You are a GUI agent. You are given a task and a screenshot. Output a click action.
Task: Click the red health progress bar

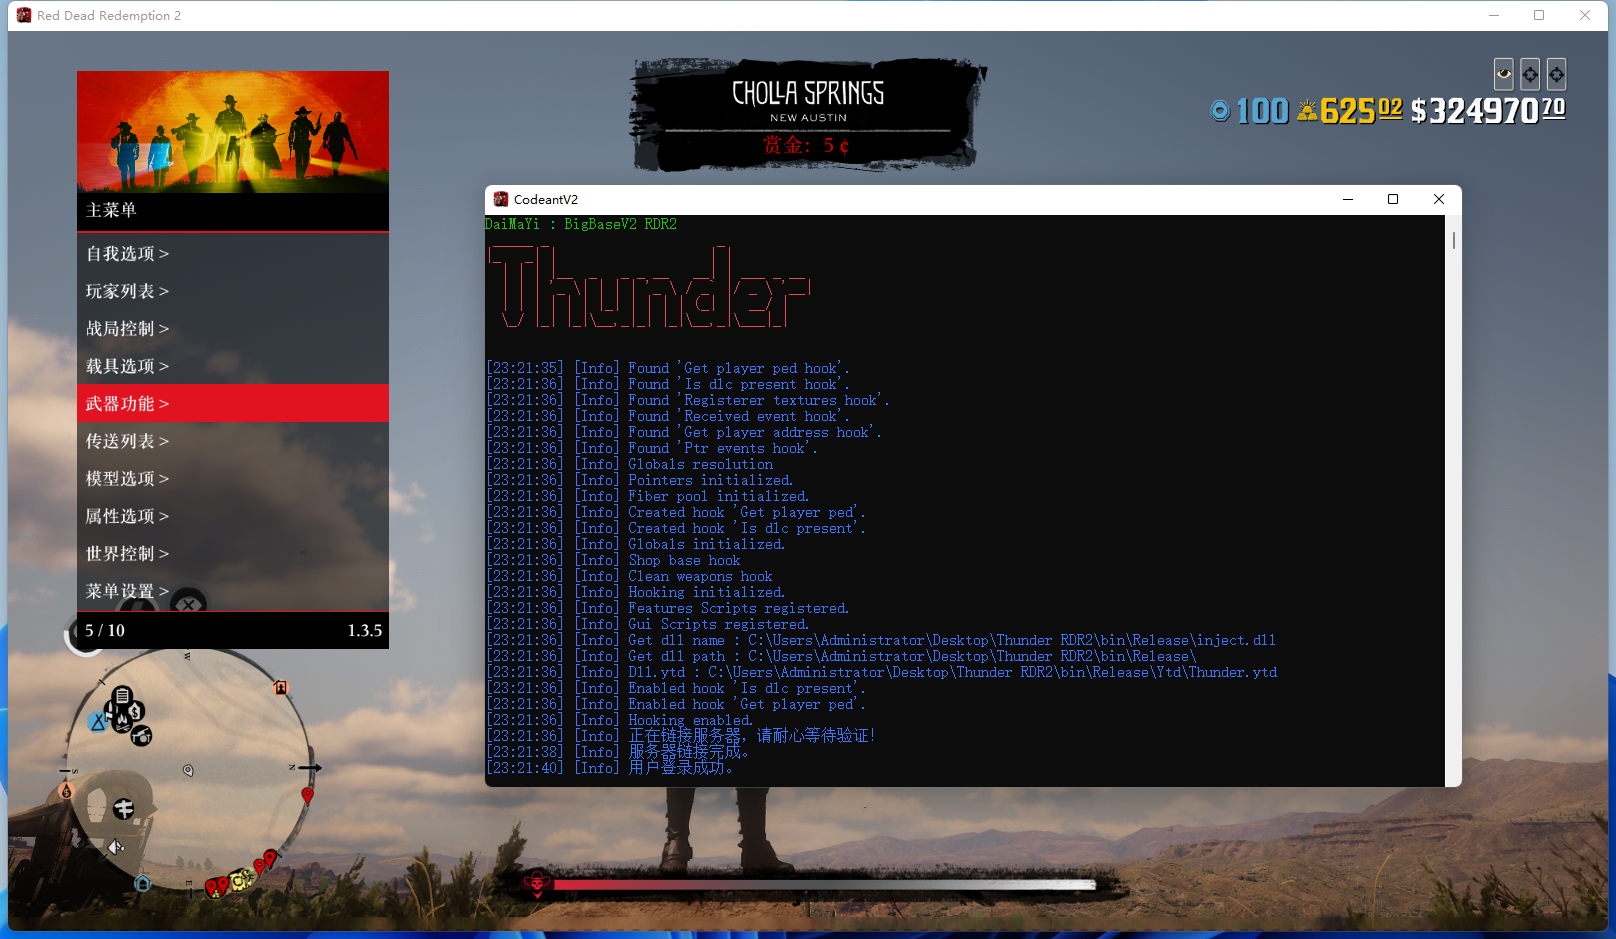824,884
